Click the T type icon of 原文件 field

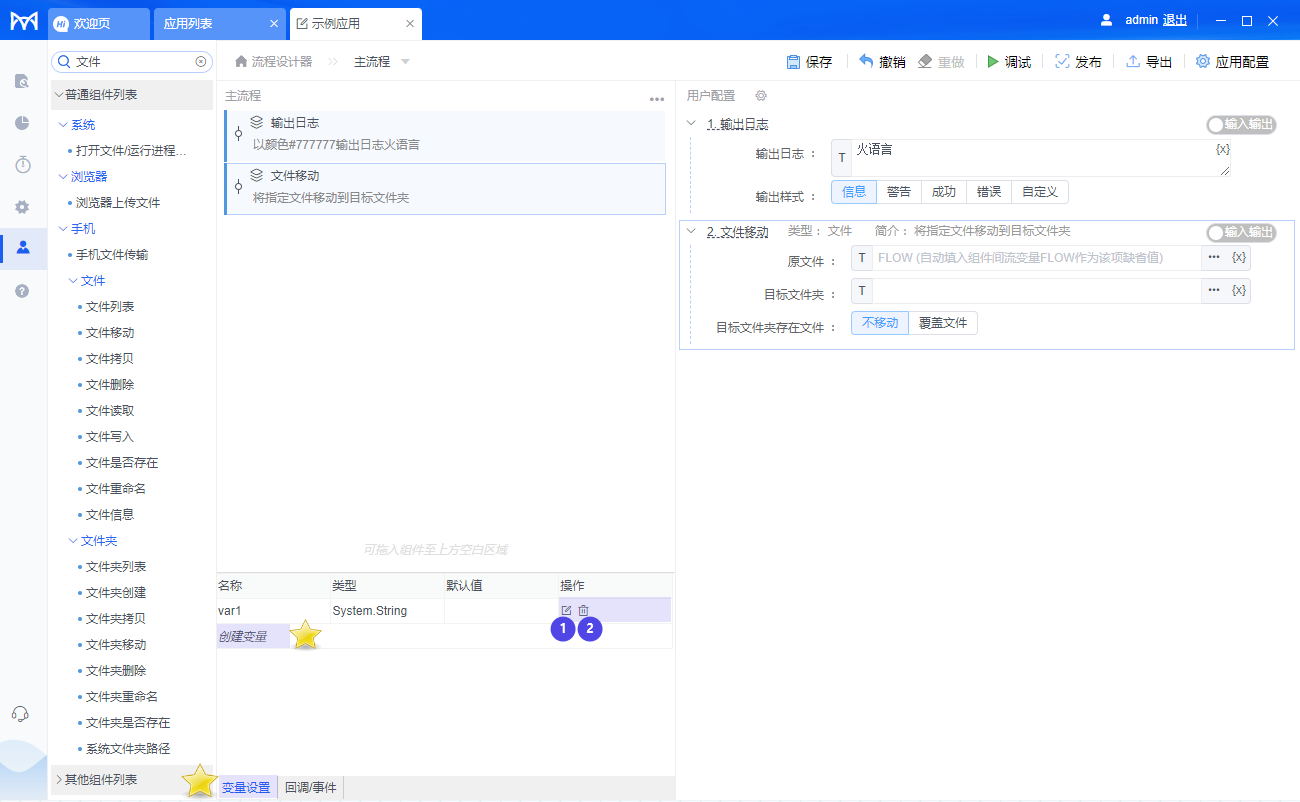862,258
